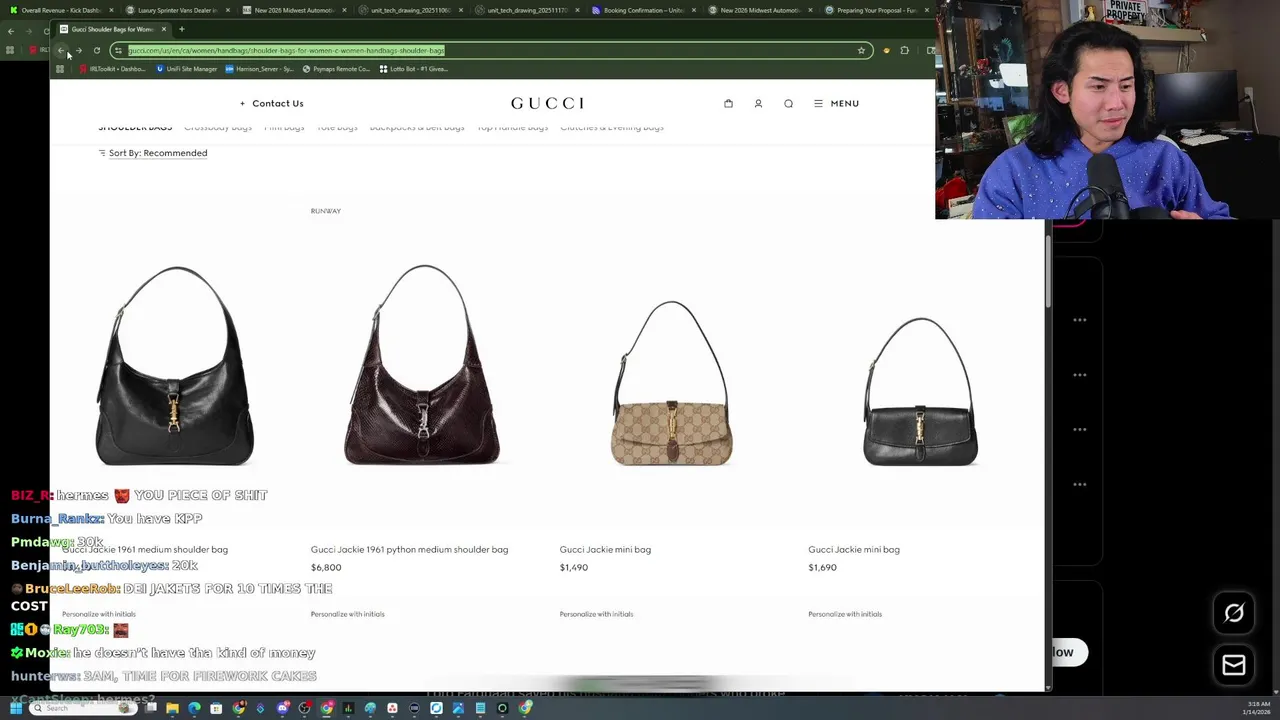Open the Gucci Jackie mini bag $1,490 title

(x=605, y=549)
